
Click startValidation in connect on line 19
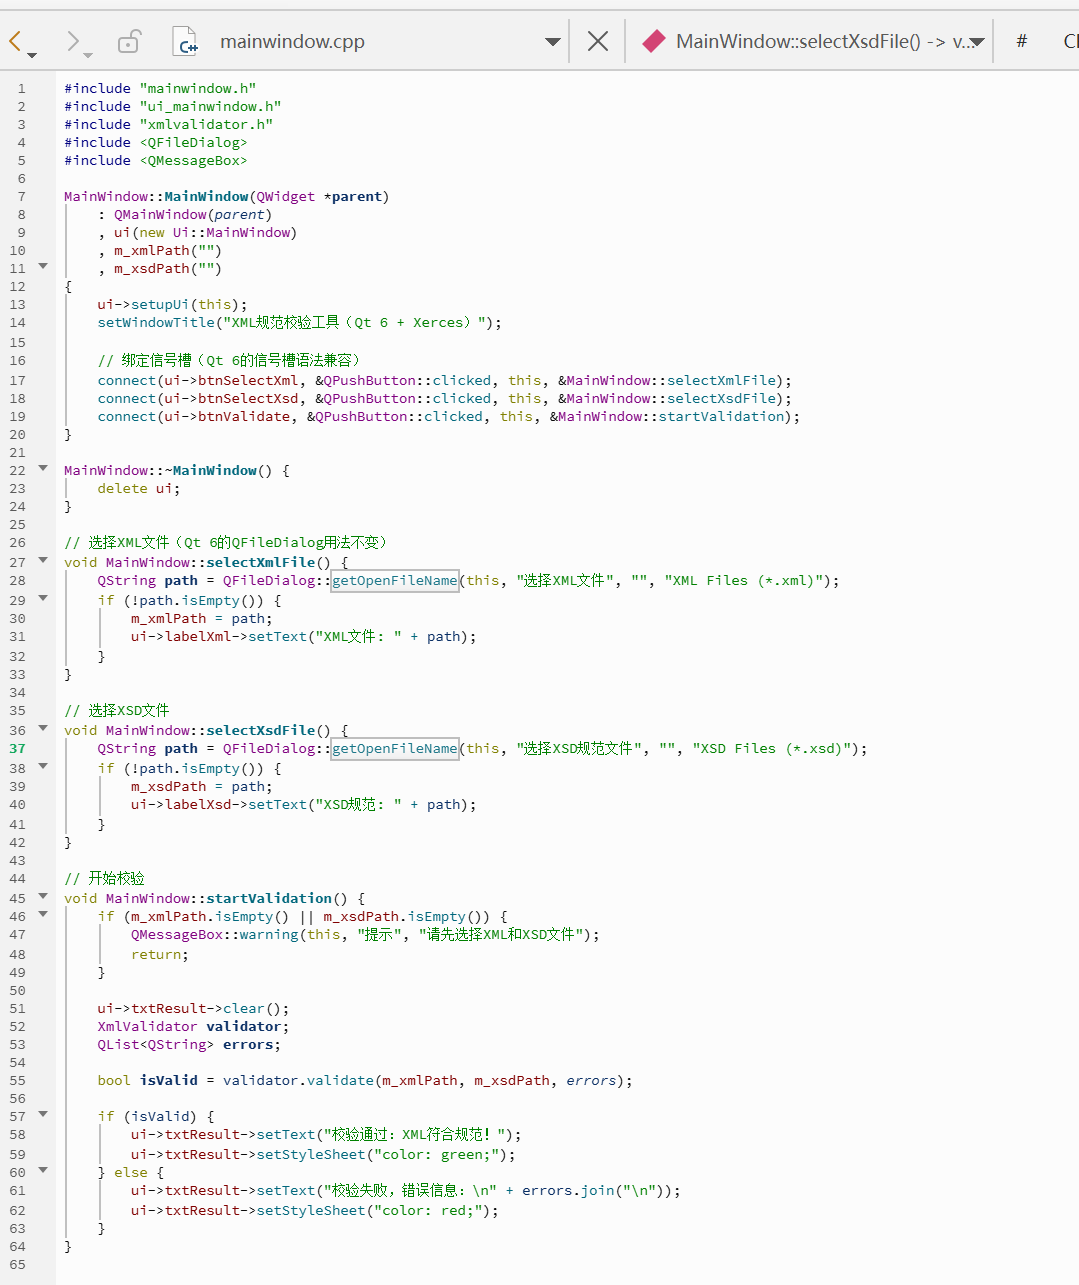click(722, 416)
